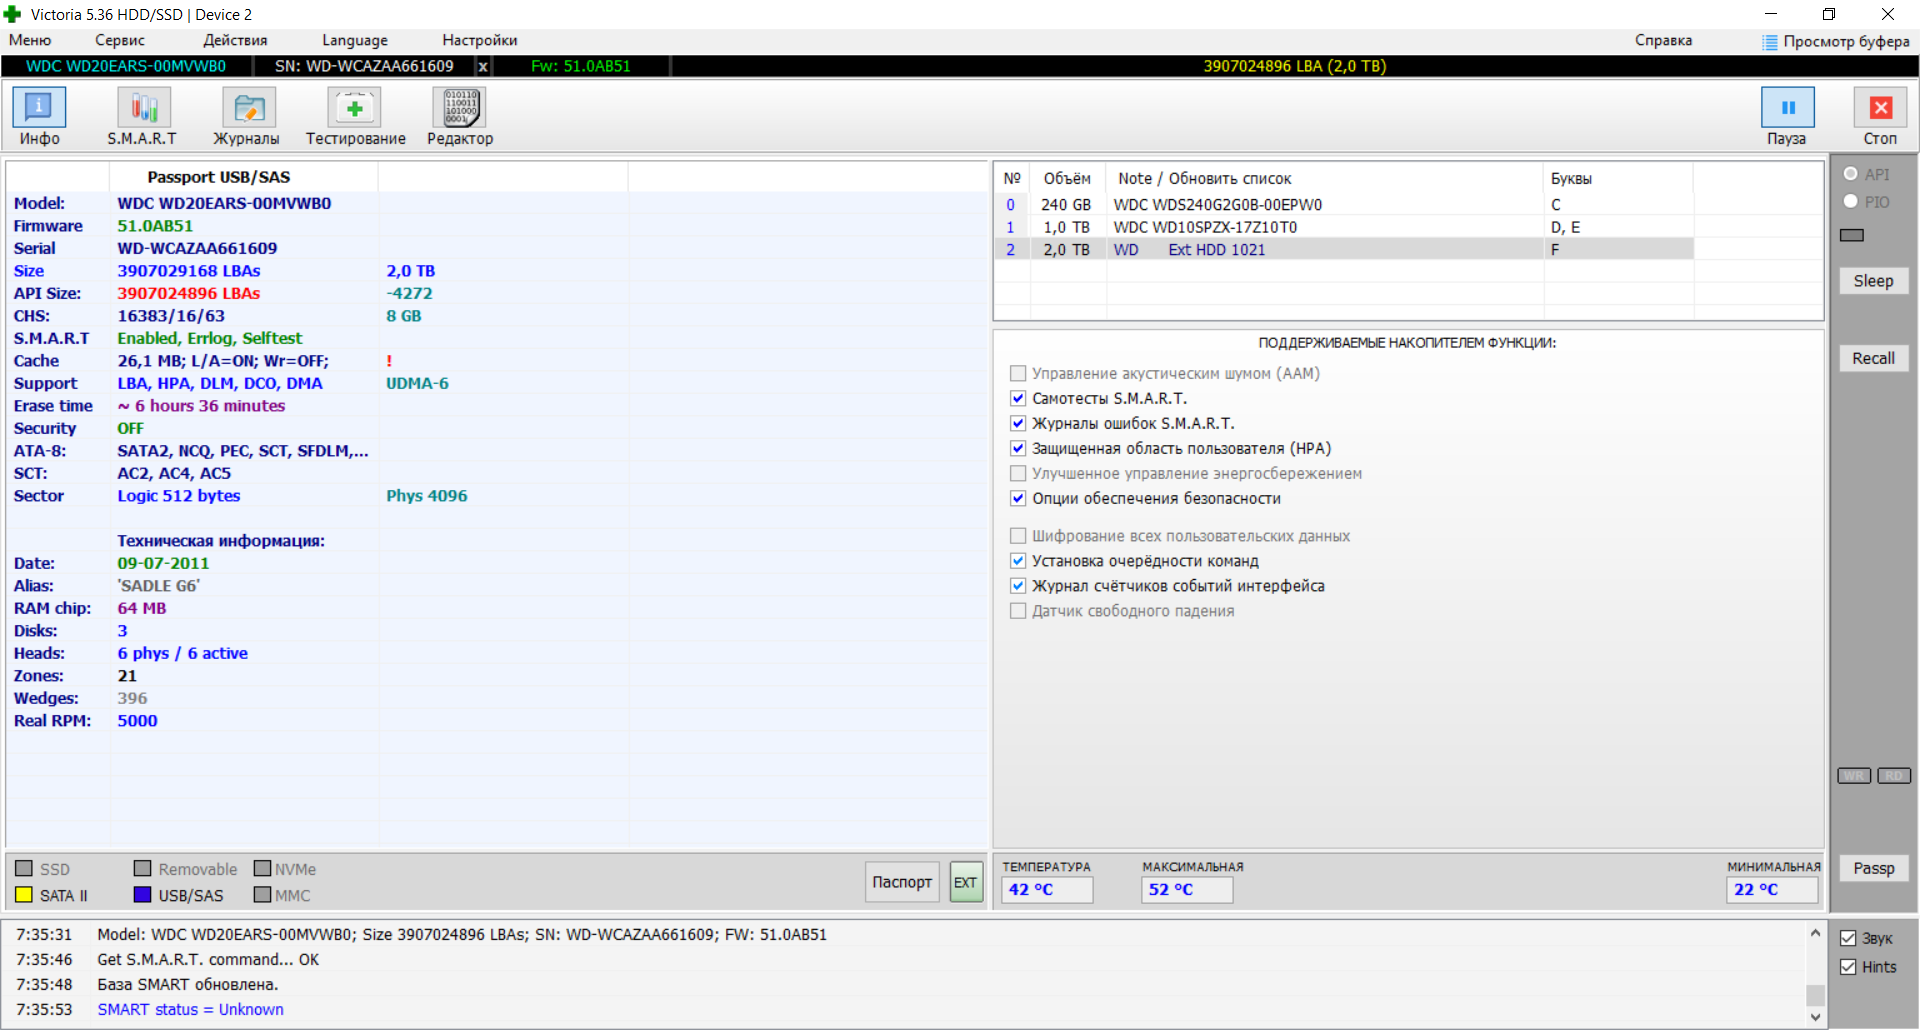Image resolution: width=1920 pixels, height=1030 pixels.
Task: Click the RD indicator
Action: [x=1894, y=776]
